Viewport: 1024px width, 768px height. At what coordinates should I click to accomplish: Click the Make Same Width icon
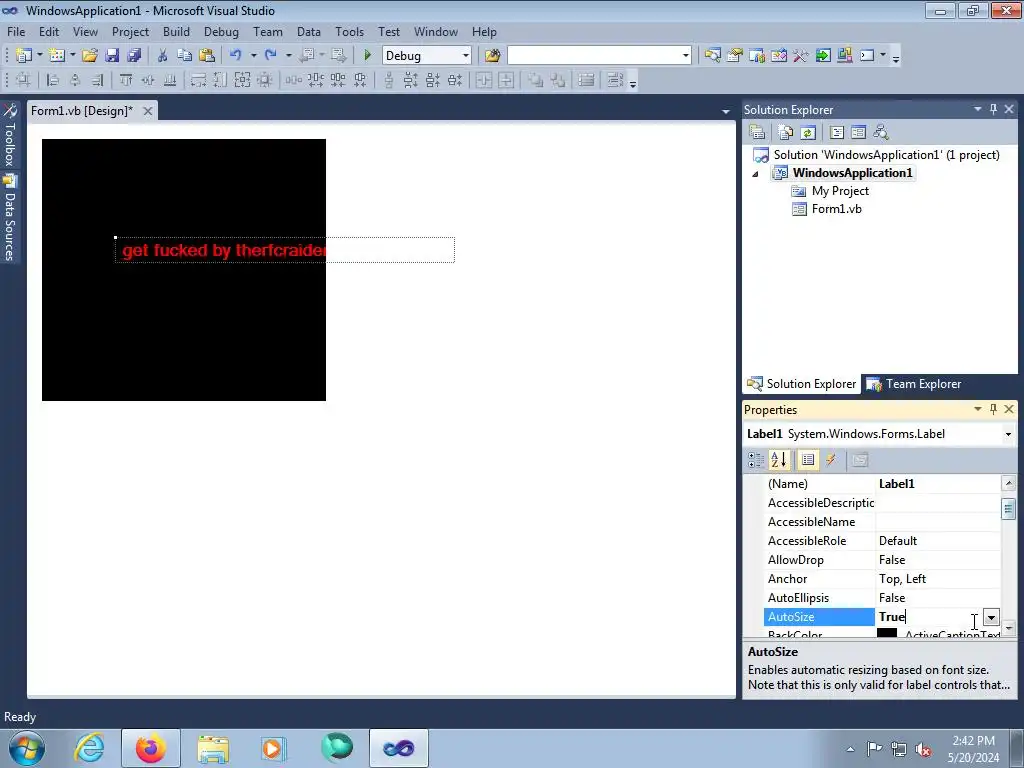(199, 80)
